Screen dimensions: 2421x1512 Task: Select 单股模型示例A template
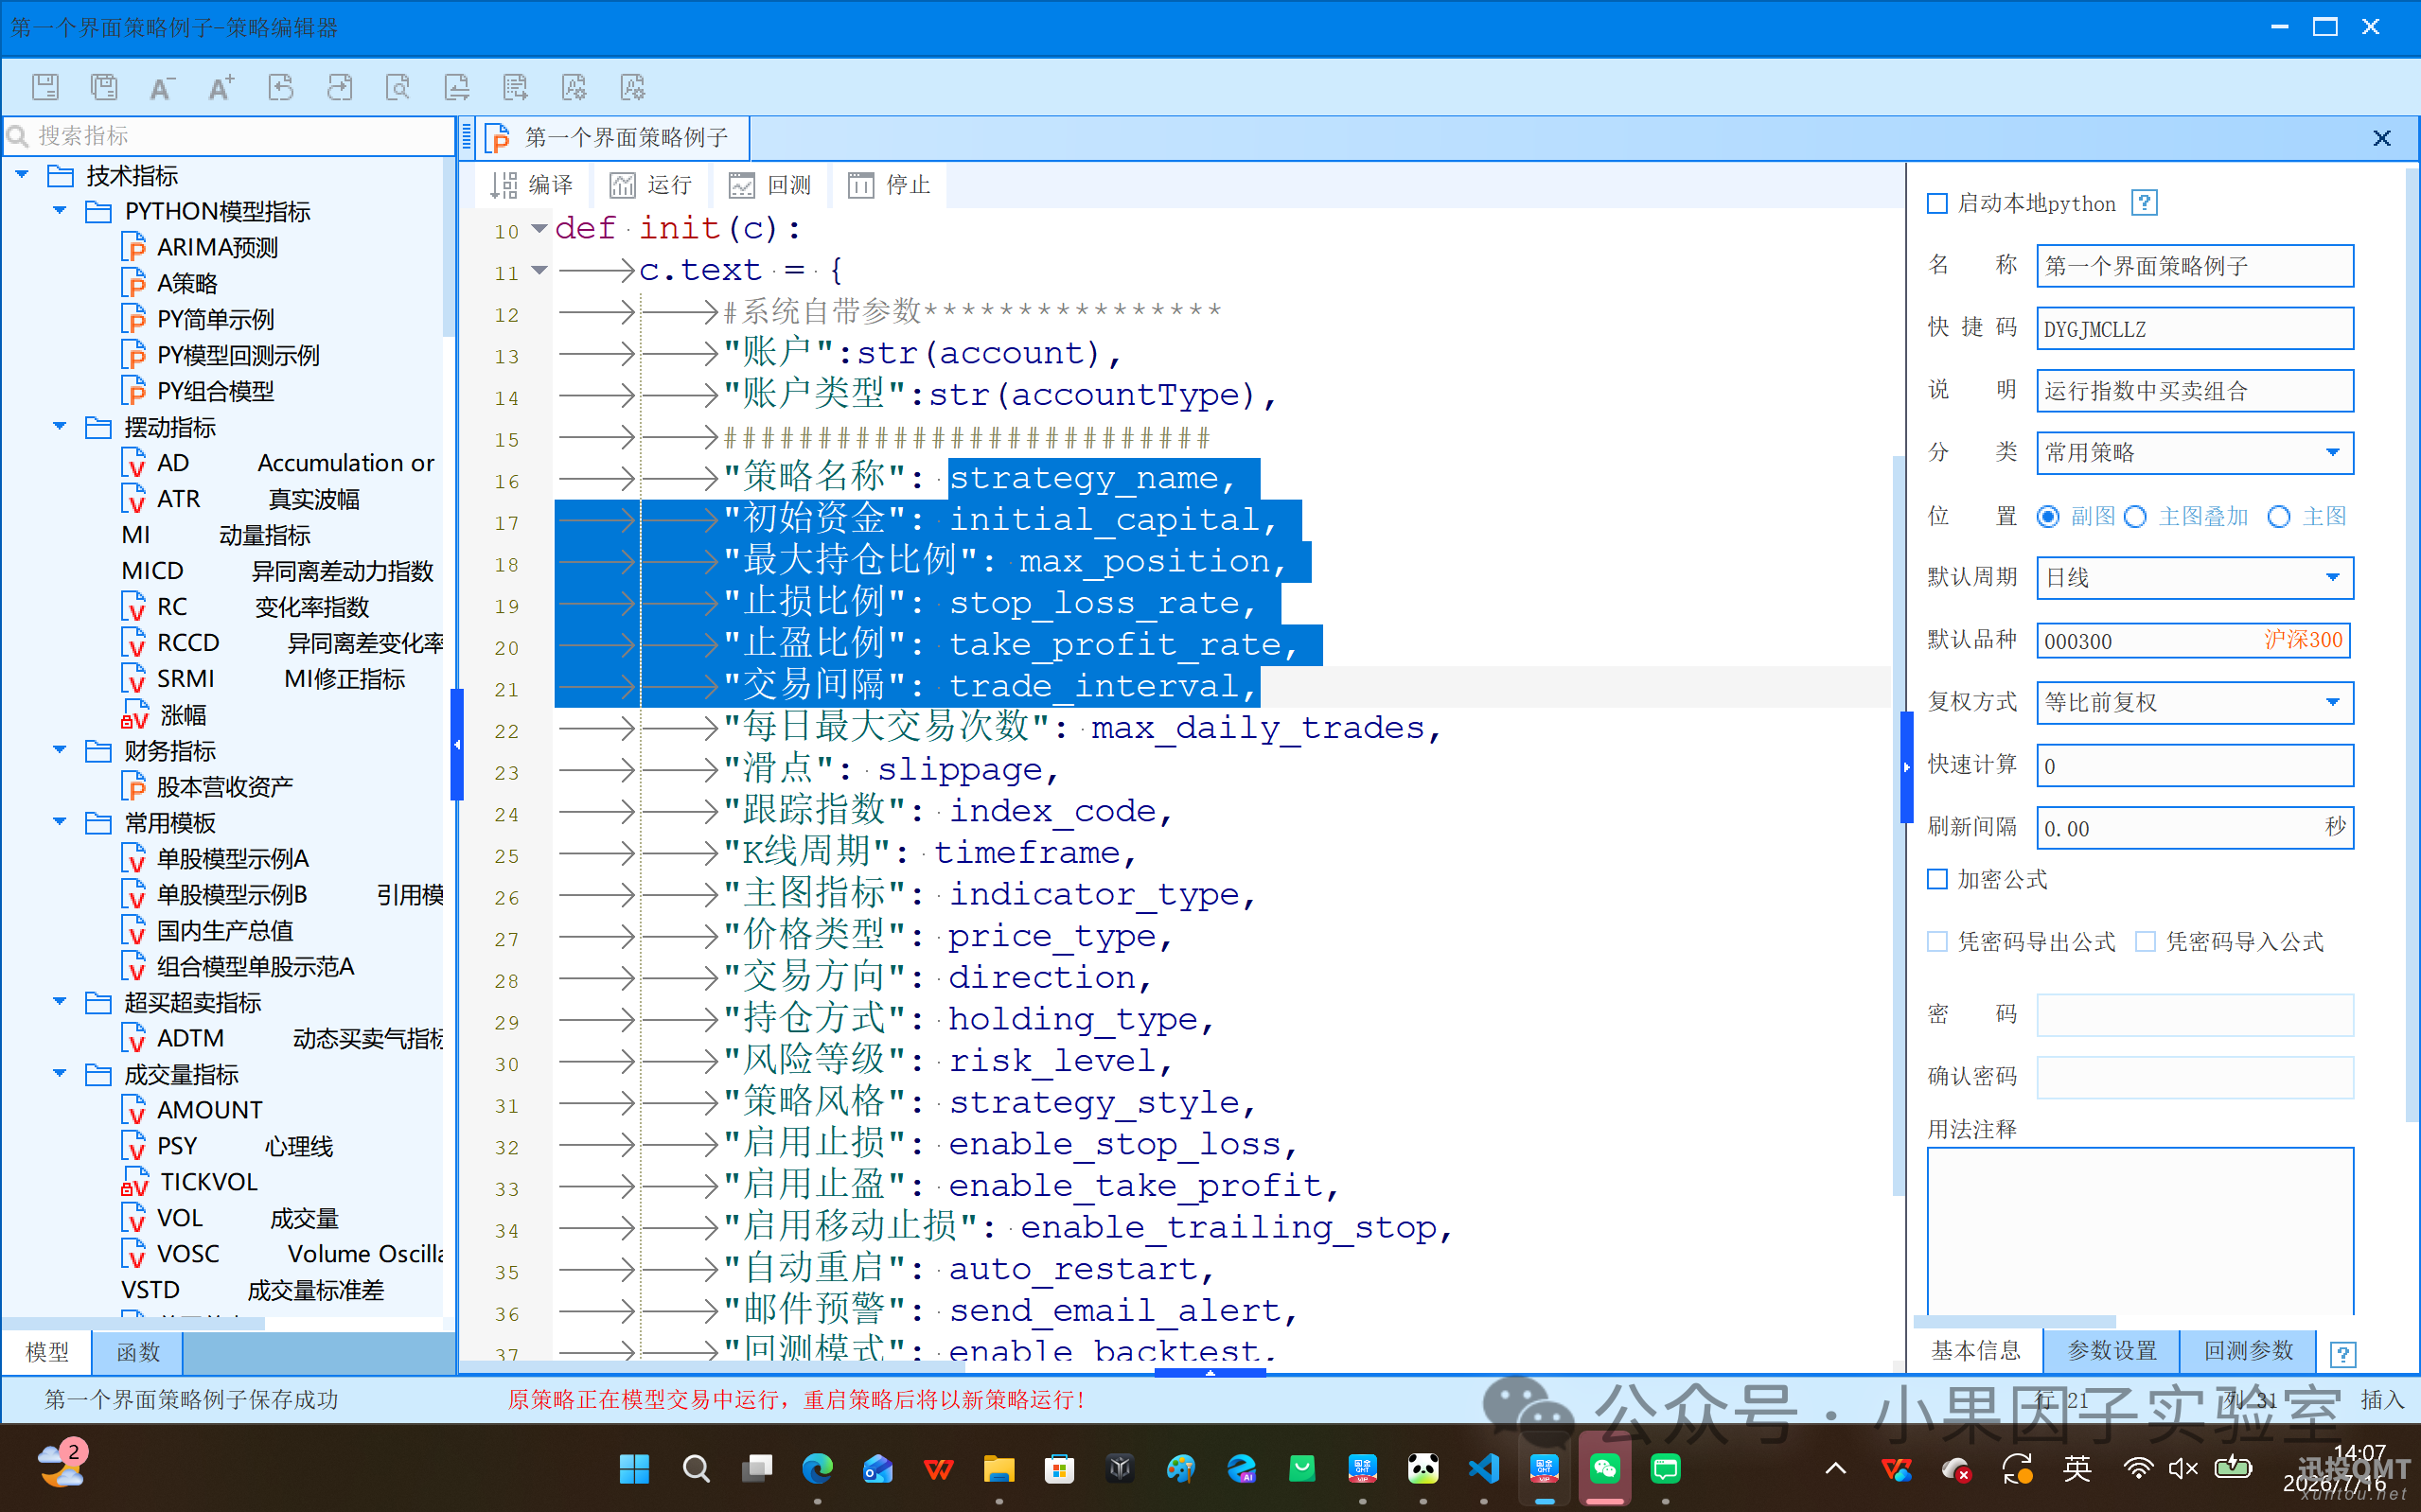coord(232,858)
